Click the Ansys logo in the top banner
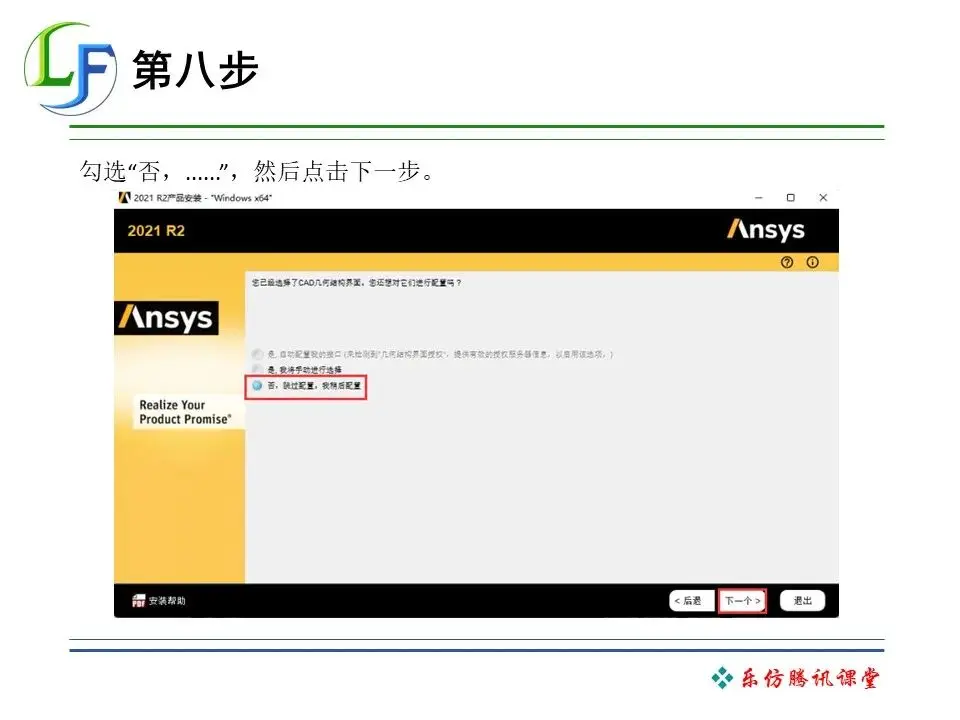Screen dimensions: 960x720 tap(765, 230)
